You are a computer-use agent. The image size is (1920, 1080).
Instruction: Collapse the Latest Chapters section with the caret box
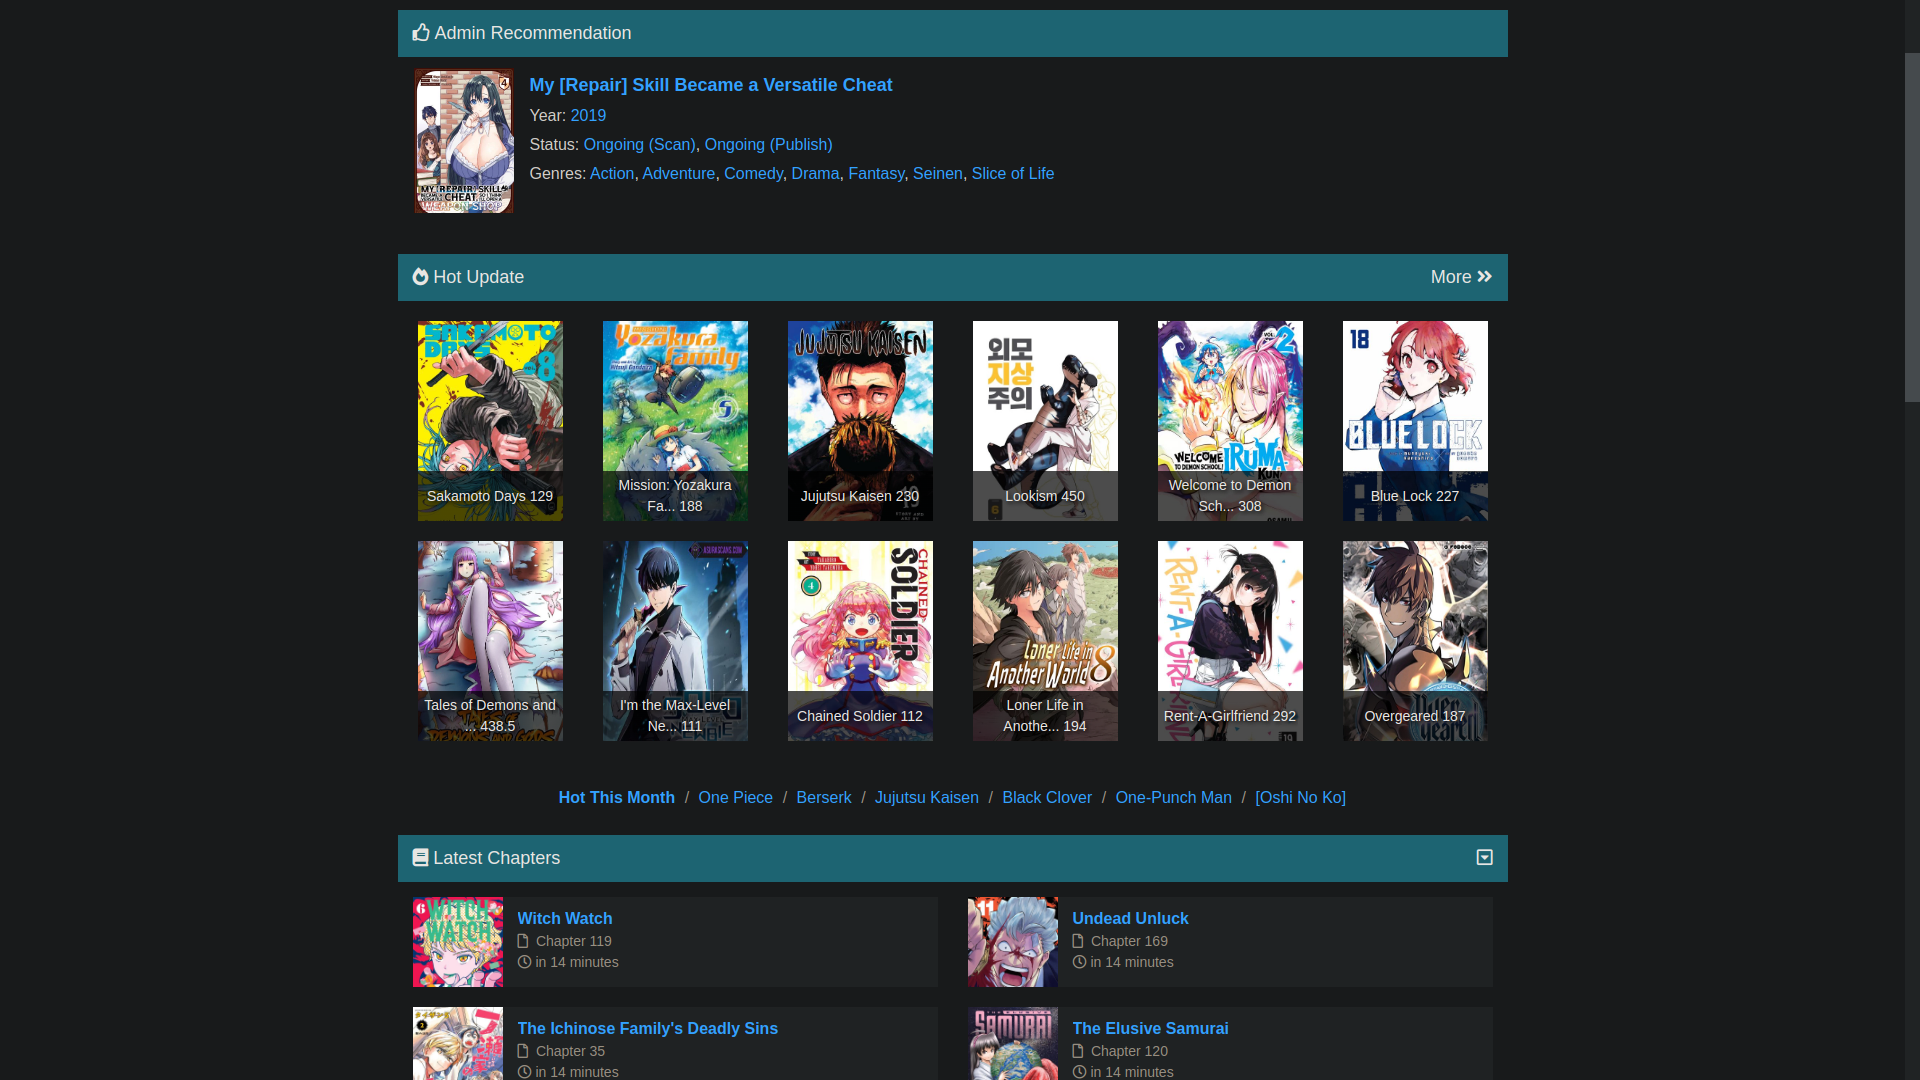1484,858
